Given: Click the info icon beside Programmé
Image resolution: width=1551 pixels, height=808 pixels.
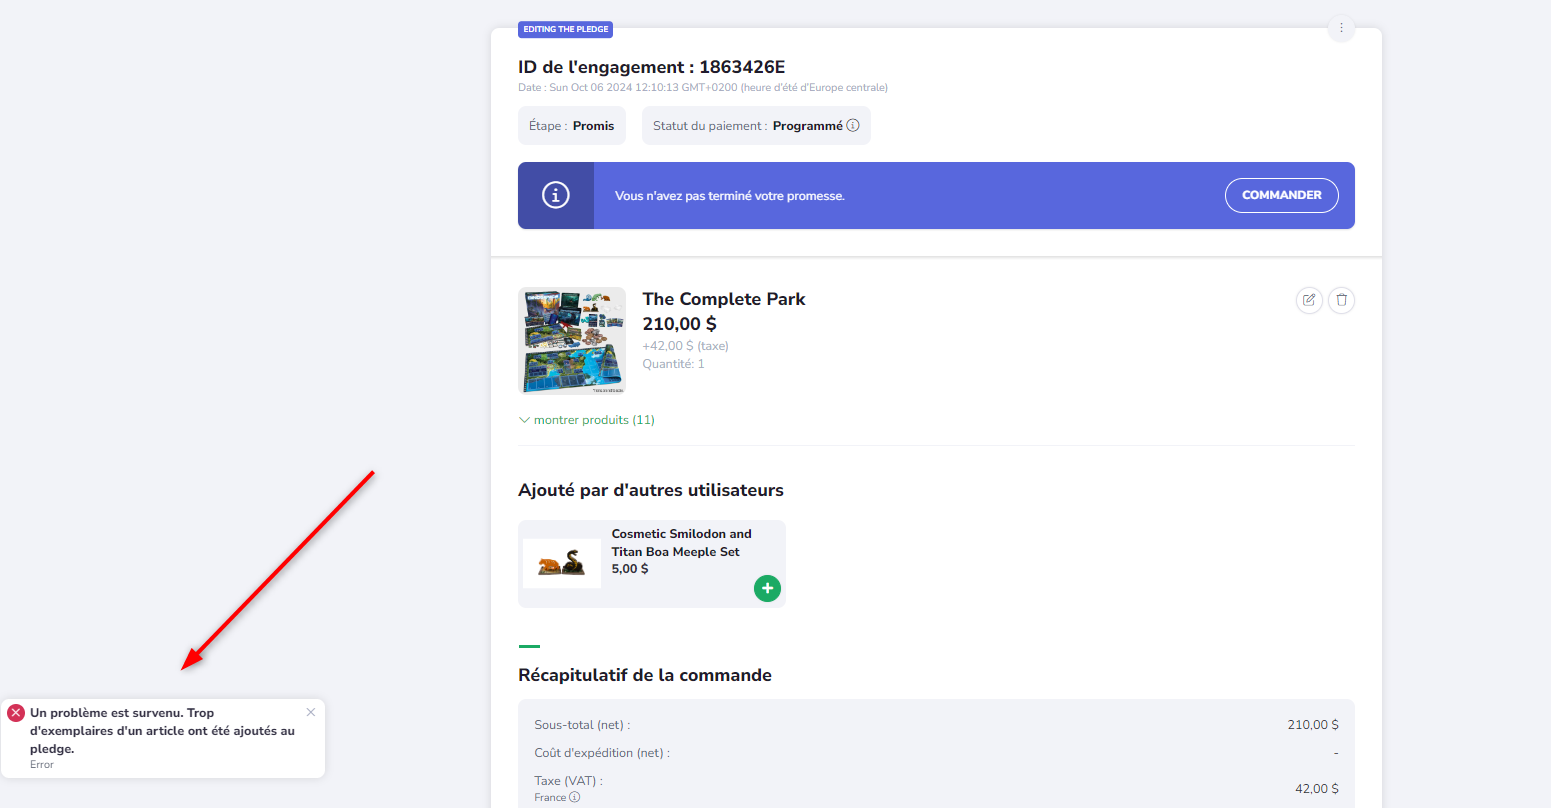Looking at the screenshot, I should click(x=853, y=126).
